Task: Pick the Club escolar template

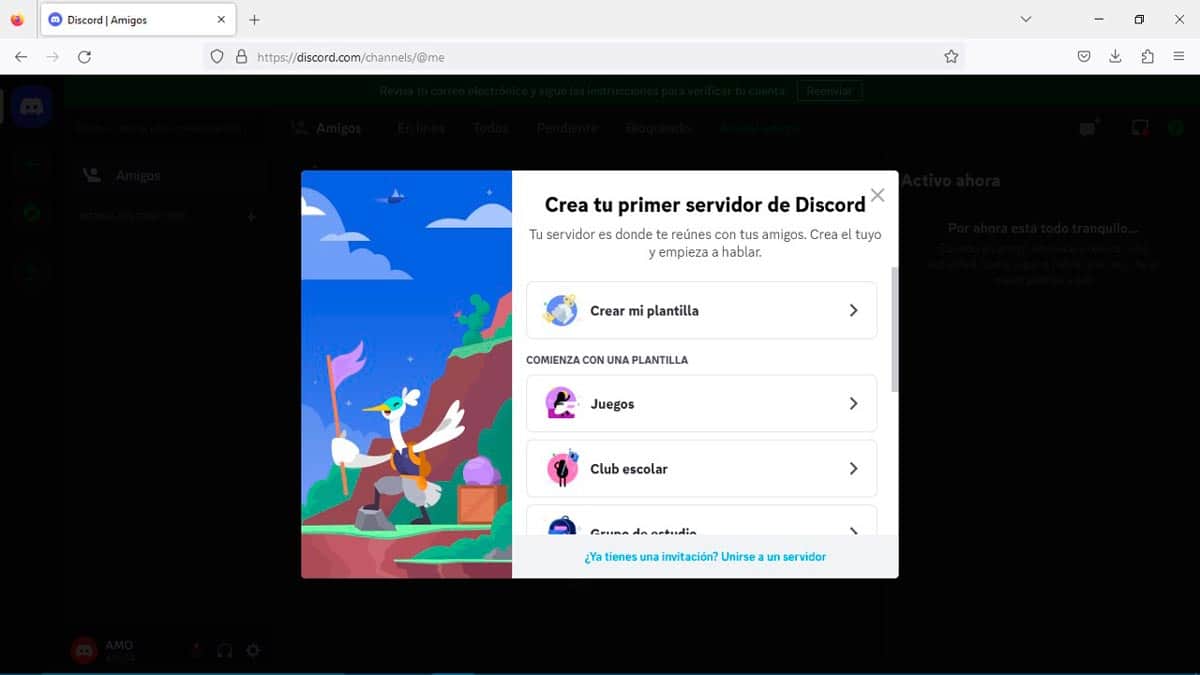Action: point(701,468)
